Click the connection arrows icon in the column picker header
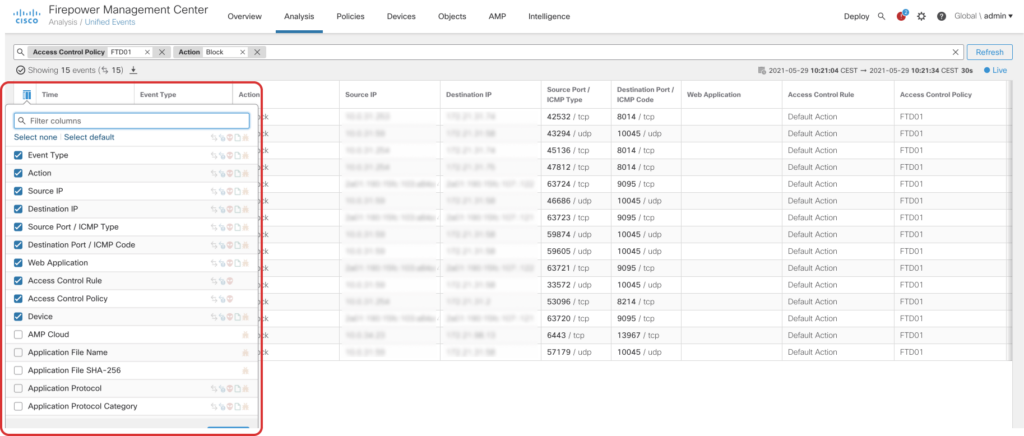 pyautogui.click(x=214, y=138)
